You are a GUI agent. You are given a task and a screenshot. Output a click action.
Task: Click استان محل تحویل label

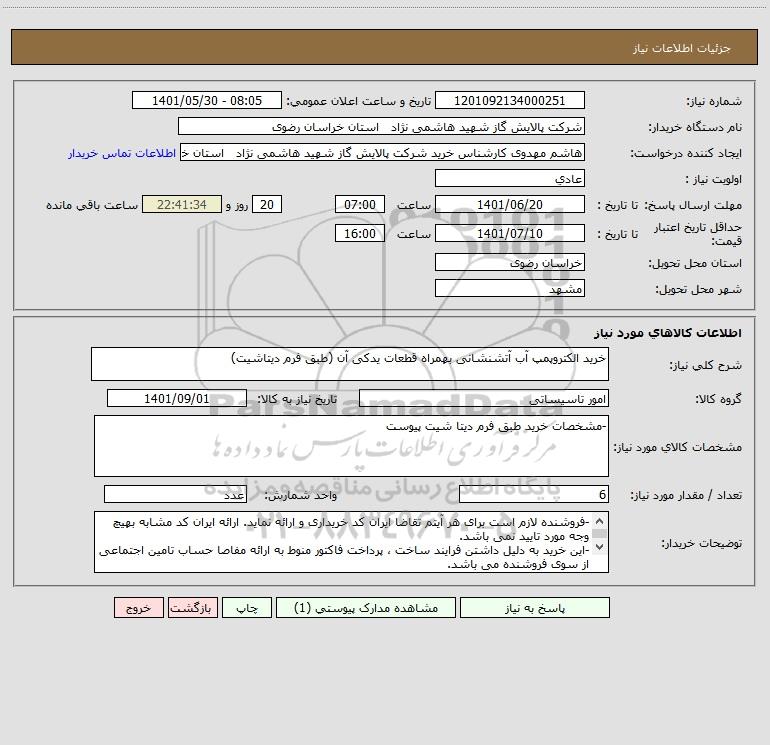click(695, 263)
